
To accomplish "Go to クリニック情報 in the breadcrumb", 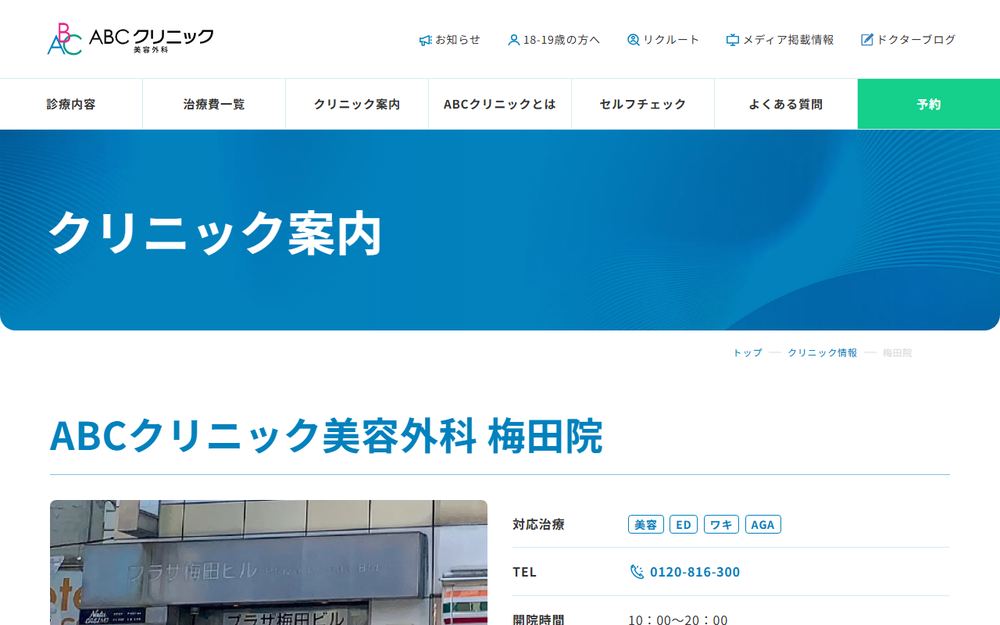I will click(822, 353).
